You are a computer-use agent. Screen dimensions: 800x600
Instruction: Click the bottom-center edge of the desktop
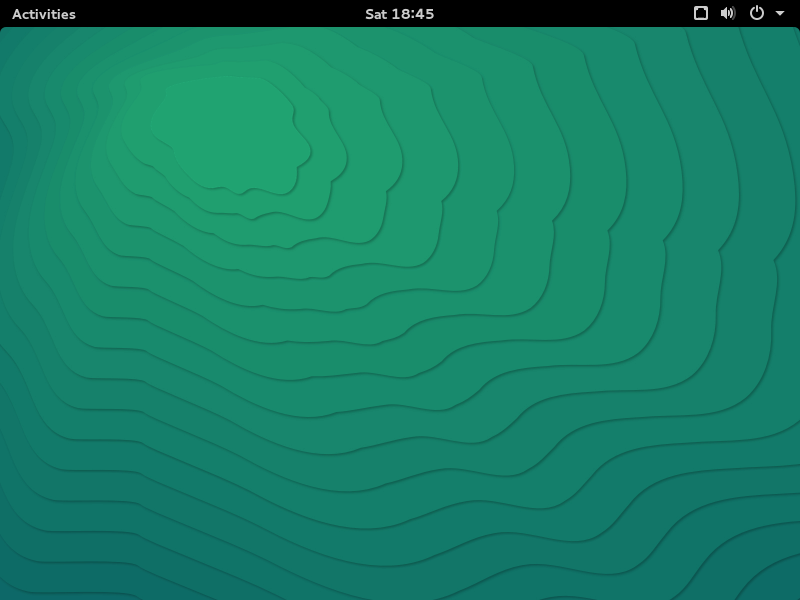[x=400, y=594]
